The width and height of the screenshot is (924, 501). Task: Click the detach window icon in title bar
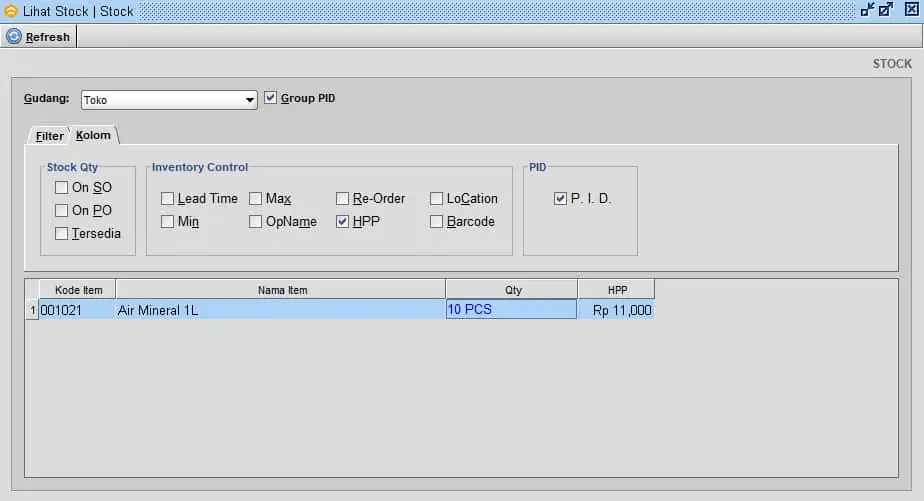point(867,10)
